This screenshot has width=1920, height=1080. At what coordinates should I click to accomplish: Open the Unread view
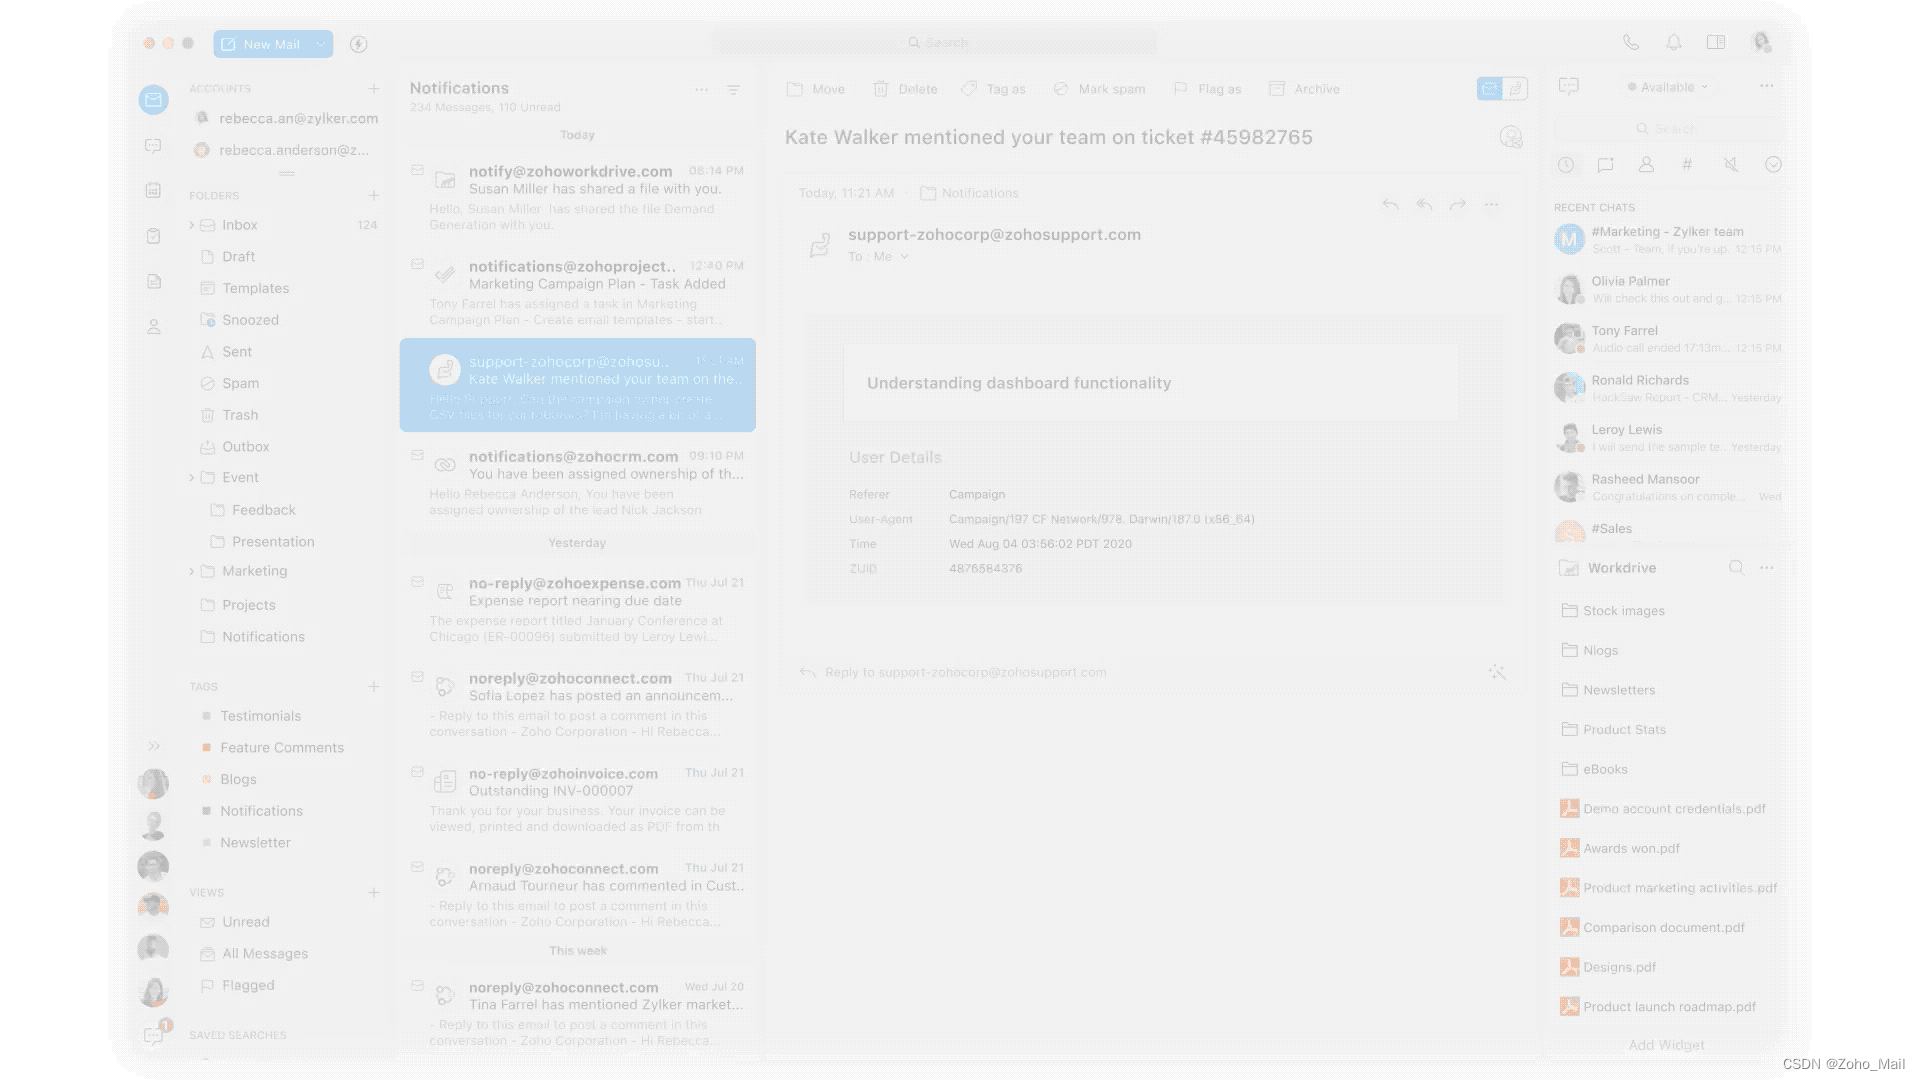(245, 922)
